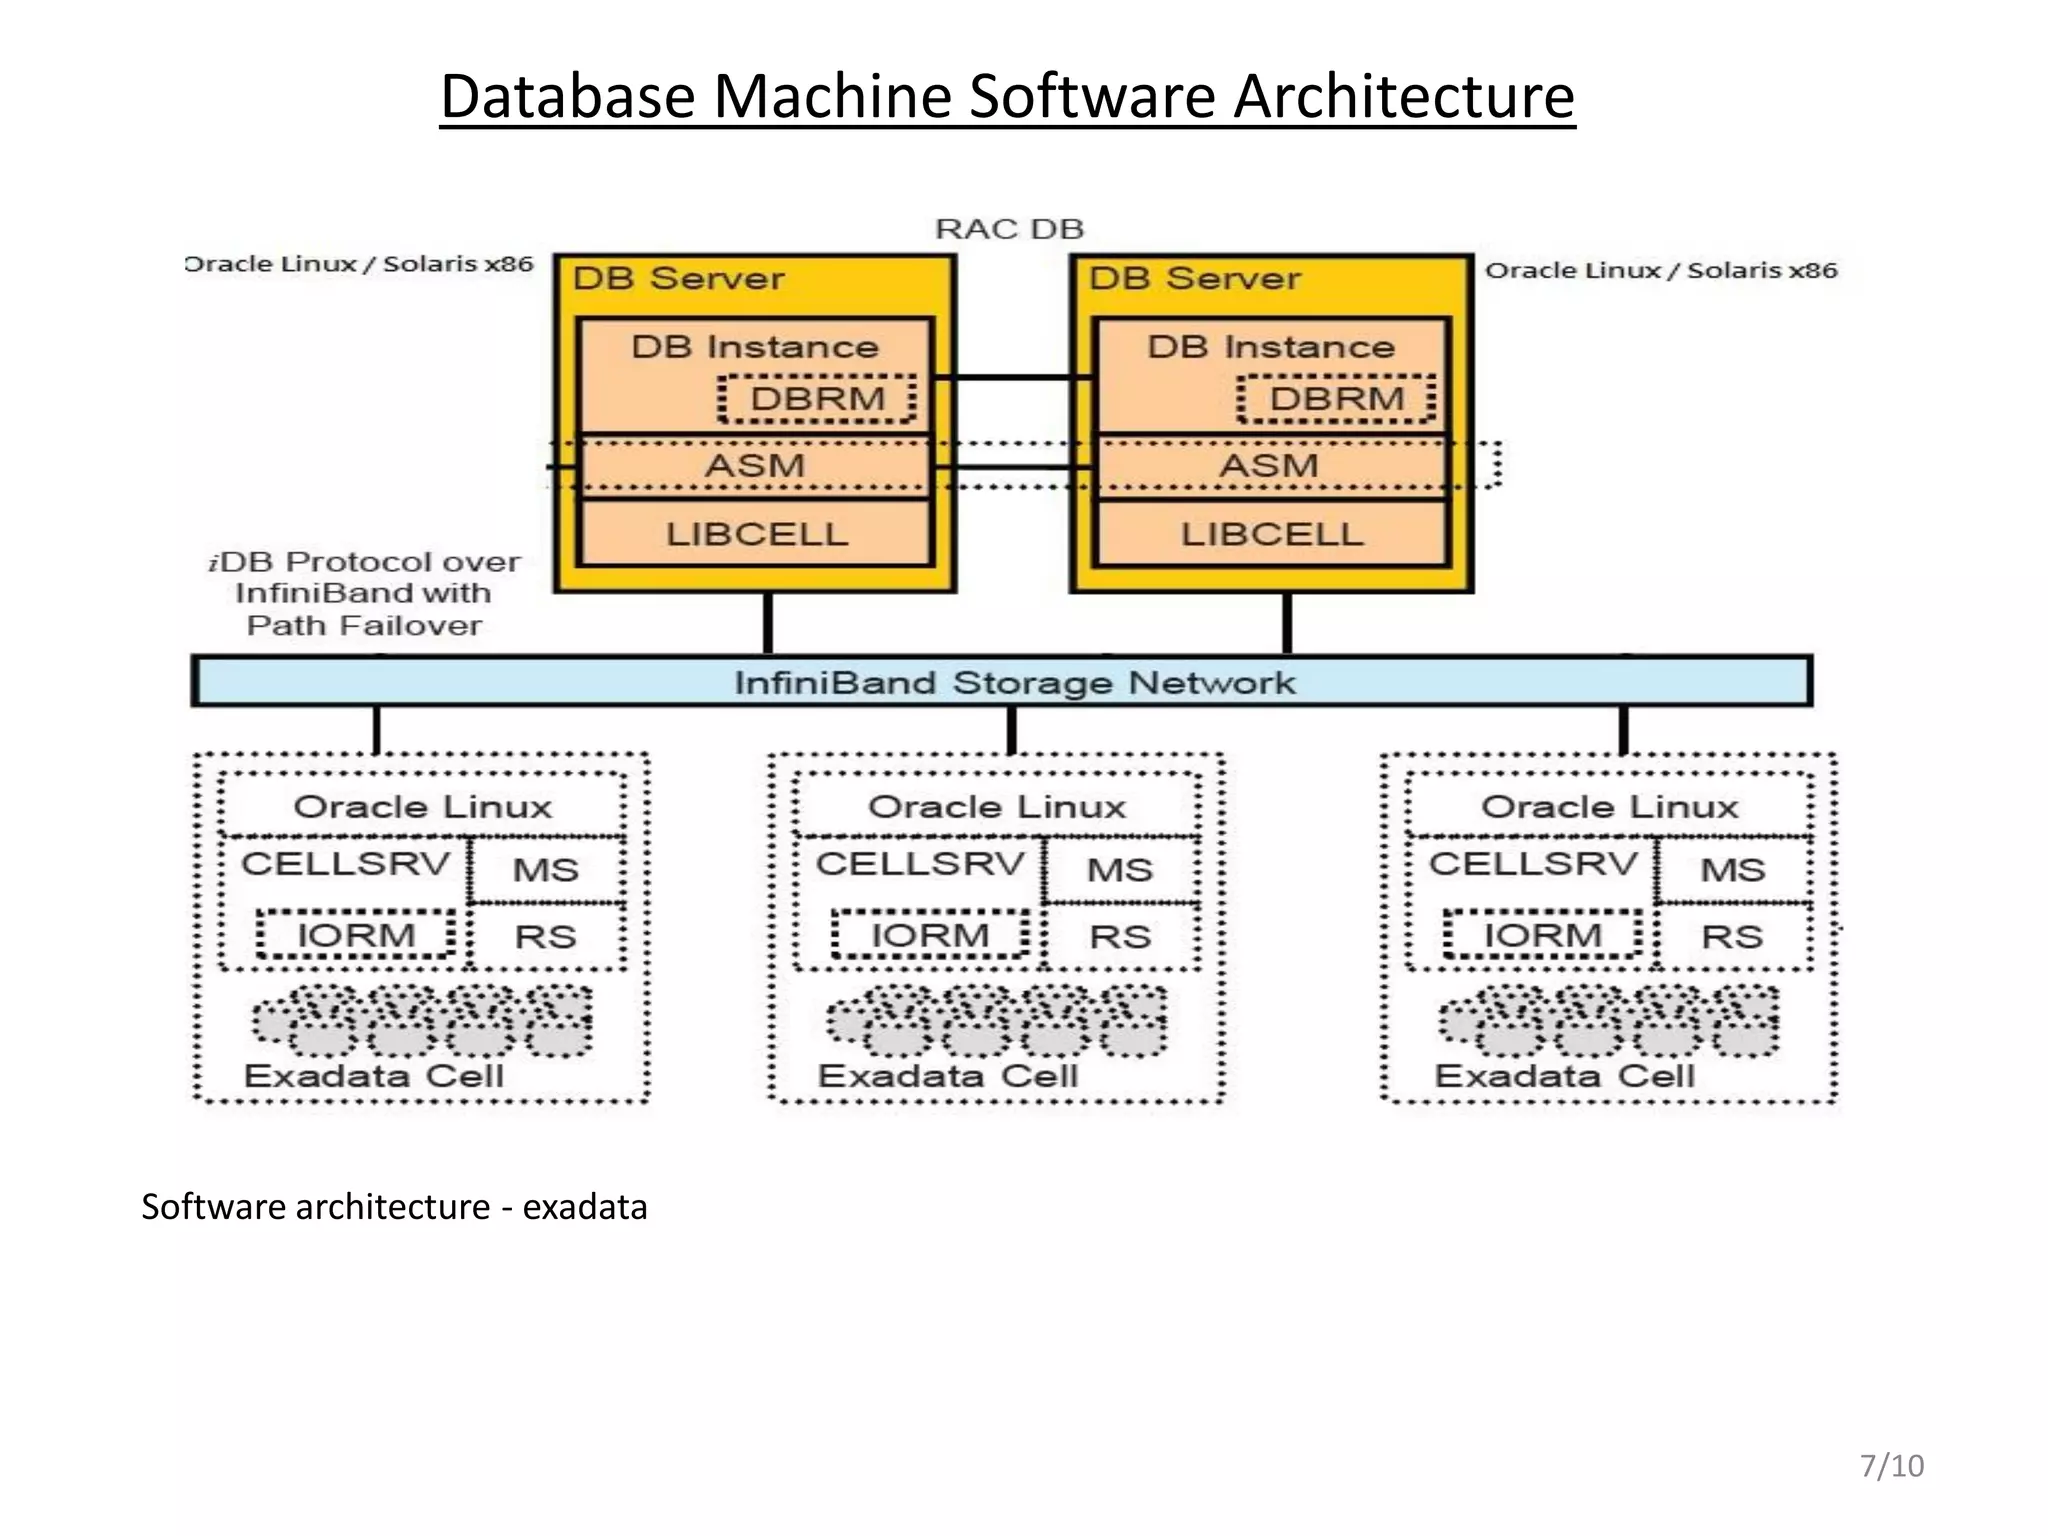This screenshot has width=2048, height=1536.
Task: Click disk cluster icon in left Exadata Cell
Action: coord(422,1021)
